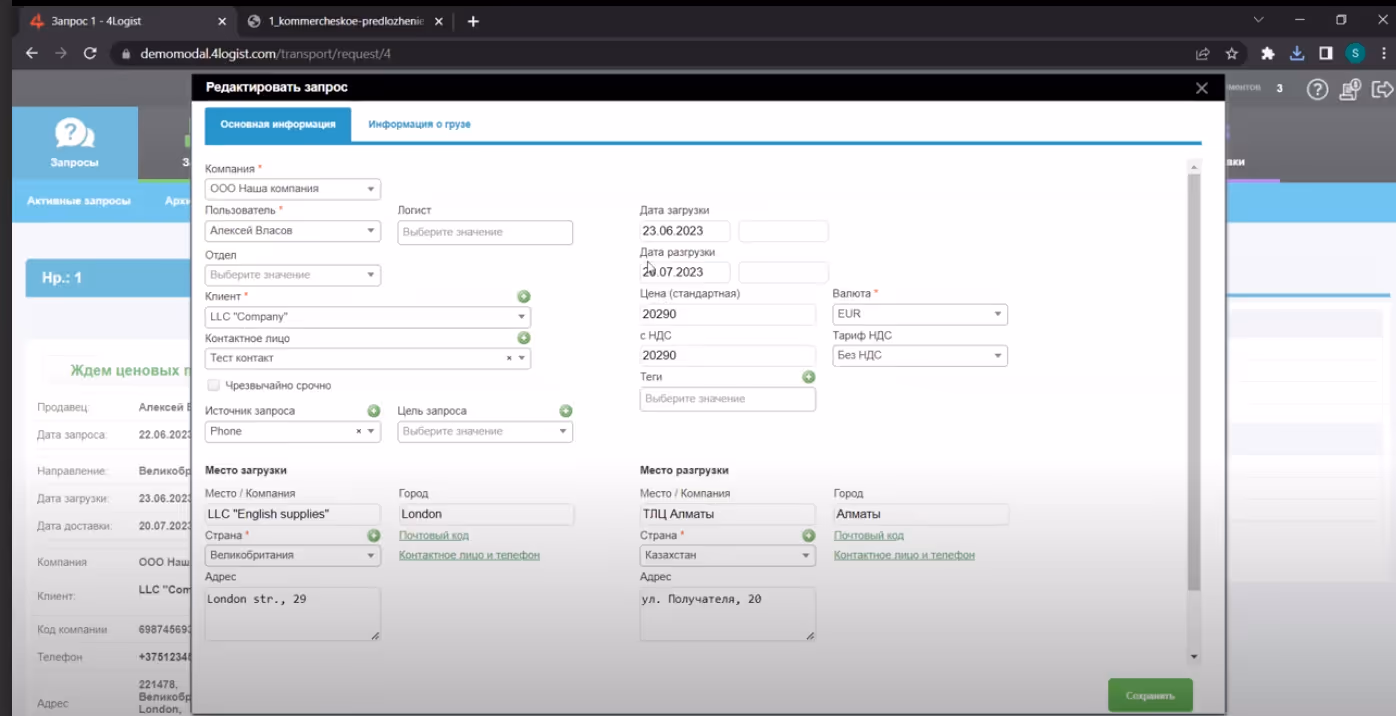
Task: Add new client with green plus icon
Action: coord(523,297)
